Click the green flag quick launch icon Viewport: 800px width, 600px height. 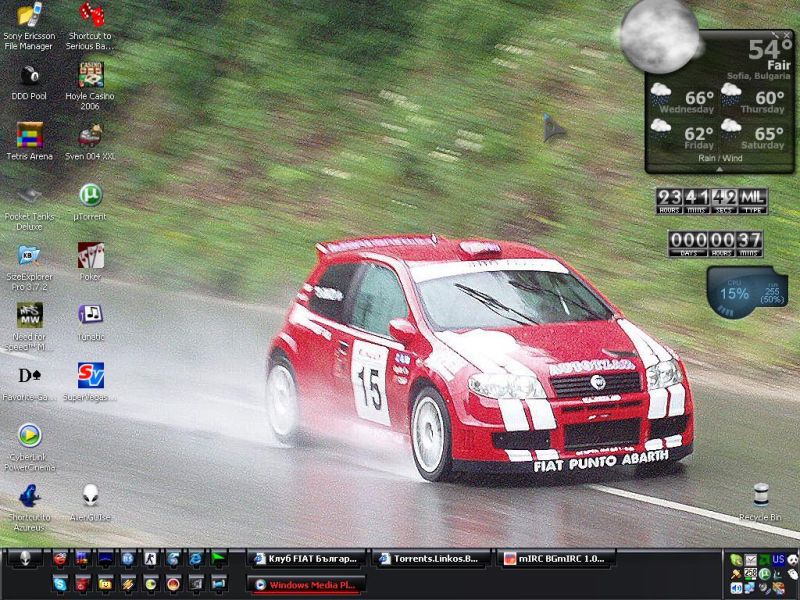click(x=218, y=558)
